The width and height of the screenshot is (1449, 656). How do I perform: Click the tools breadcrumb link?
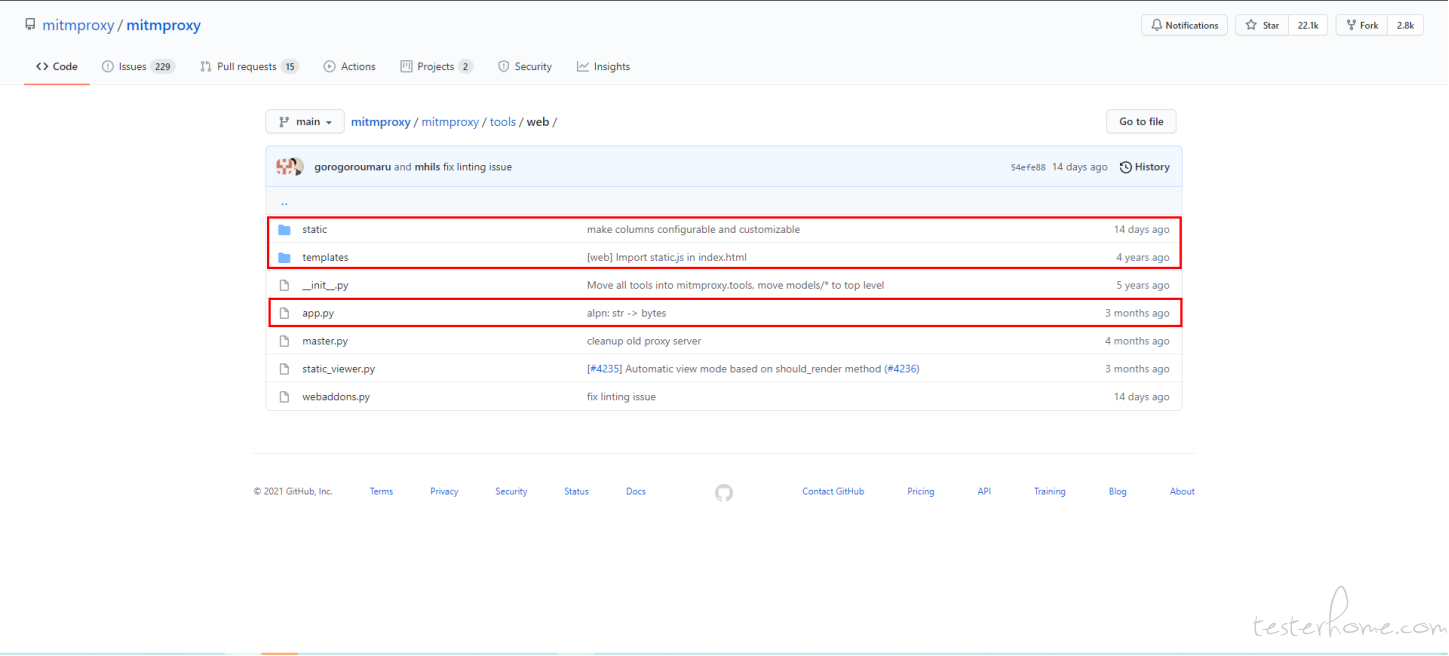click(503, 122)
